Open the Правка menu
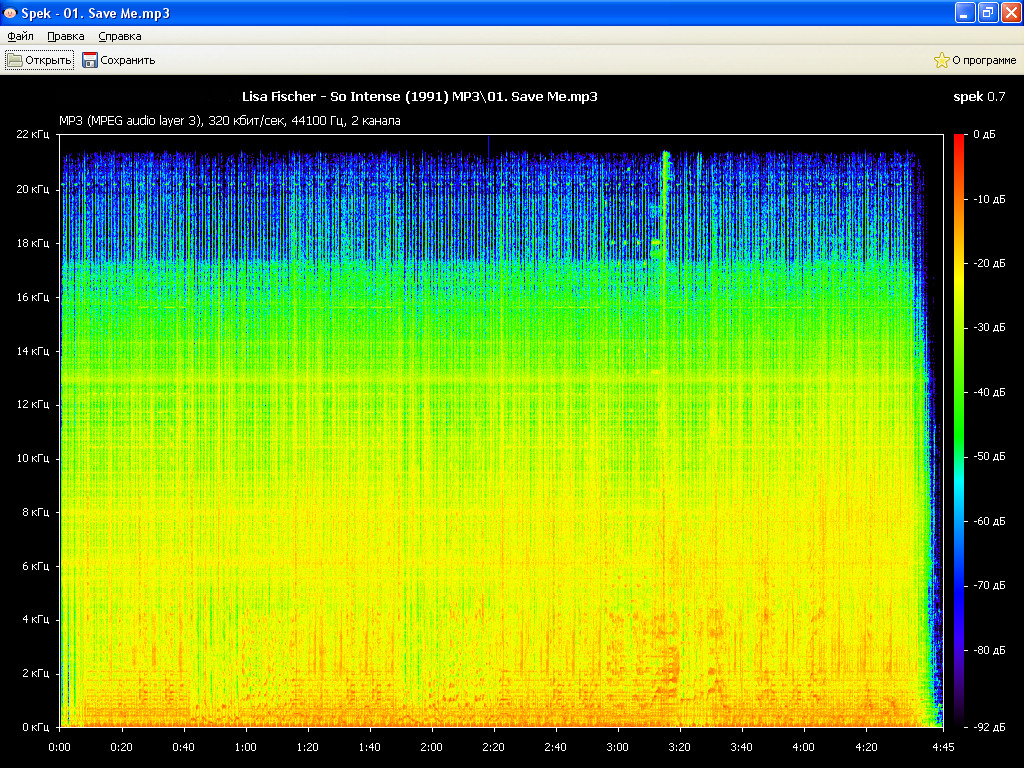The width and height of the screenshot is (1024, 768). (x=66, y=36)
